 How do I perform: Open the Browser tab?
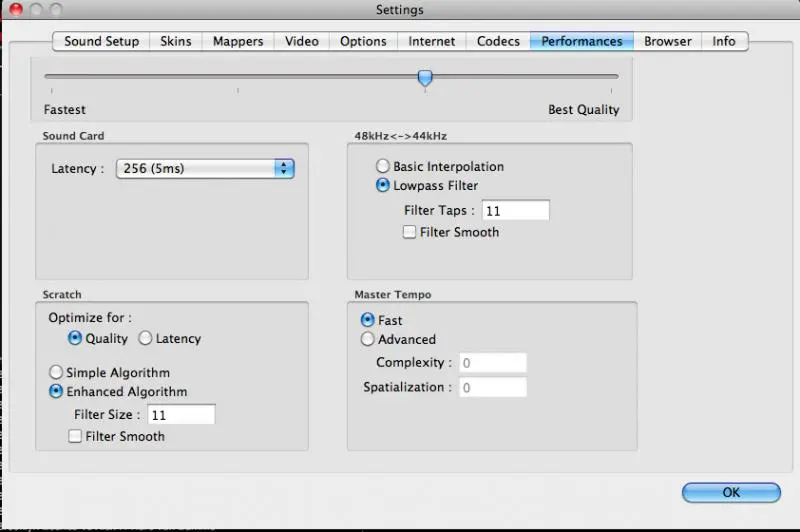pyautogui.click(x=667, y=41)
